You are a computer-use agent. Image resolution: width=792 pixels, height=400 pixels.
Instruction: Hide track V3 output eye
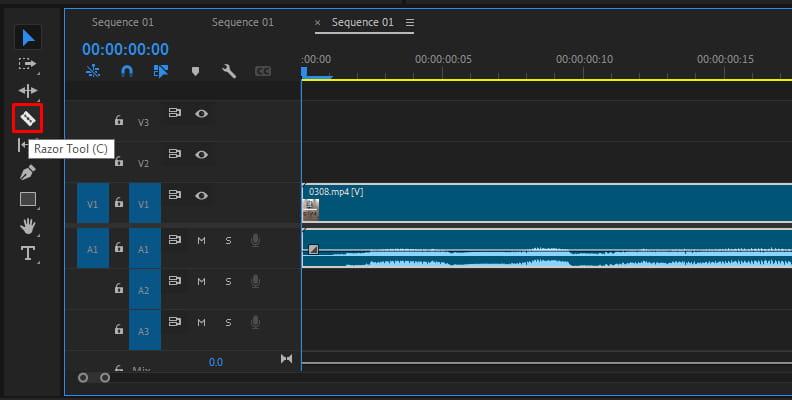coord(202,114)
